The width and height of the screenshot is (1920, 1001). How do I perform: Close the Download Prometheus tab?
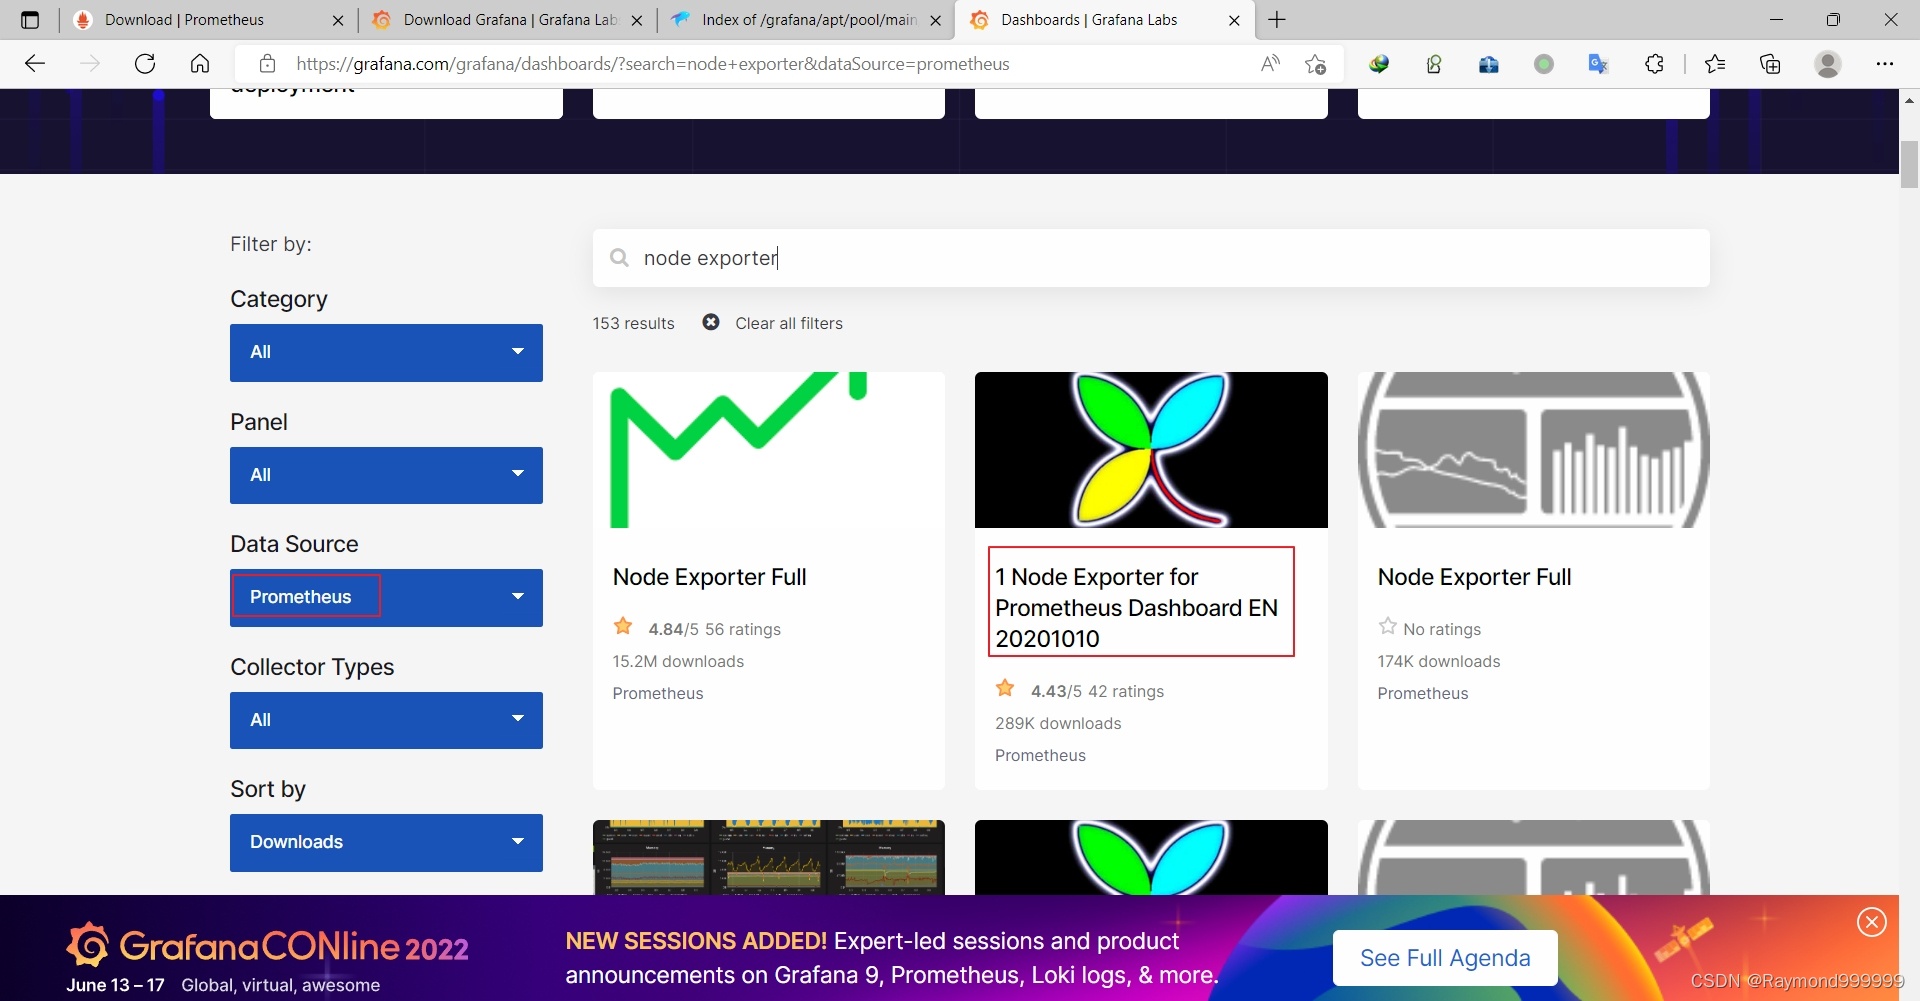338,20
